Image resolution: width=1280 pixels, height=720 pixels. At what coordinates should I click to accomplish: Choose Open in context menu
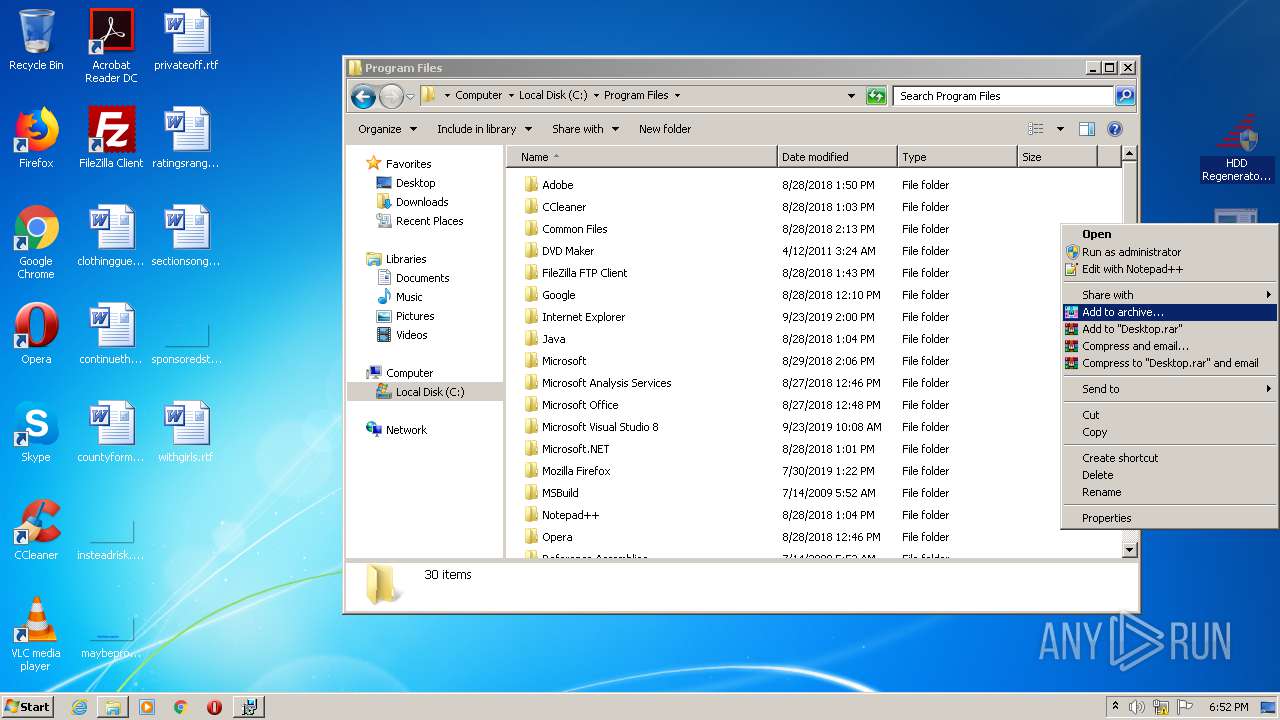[x=1170, y=234]
